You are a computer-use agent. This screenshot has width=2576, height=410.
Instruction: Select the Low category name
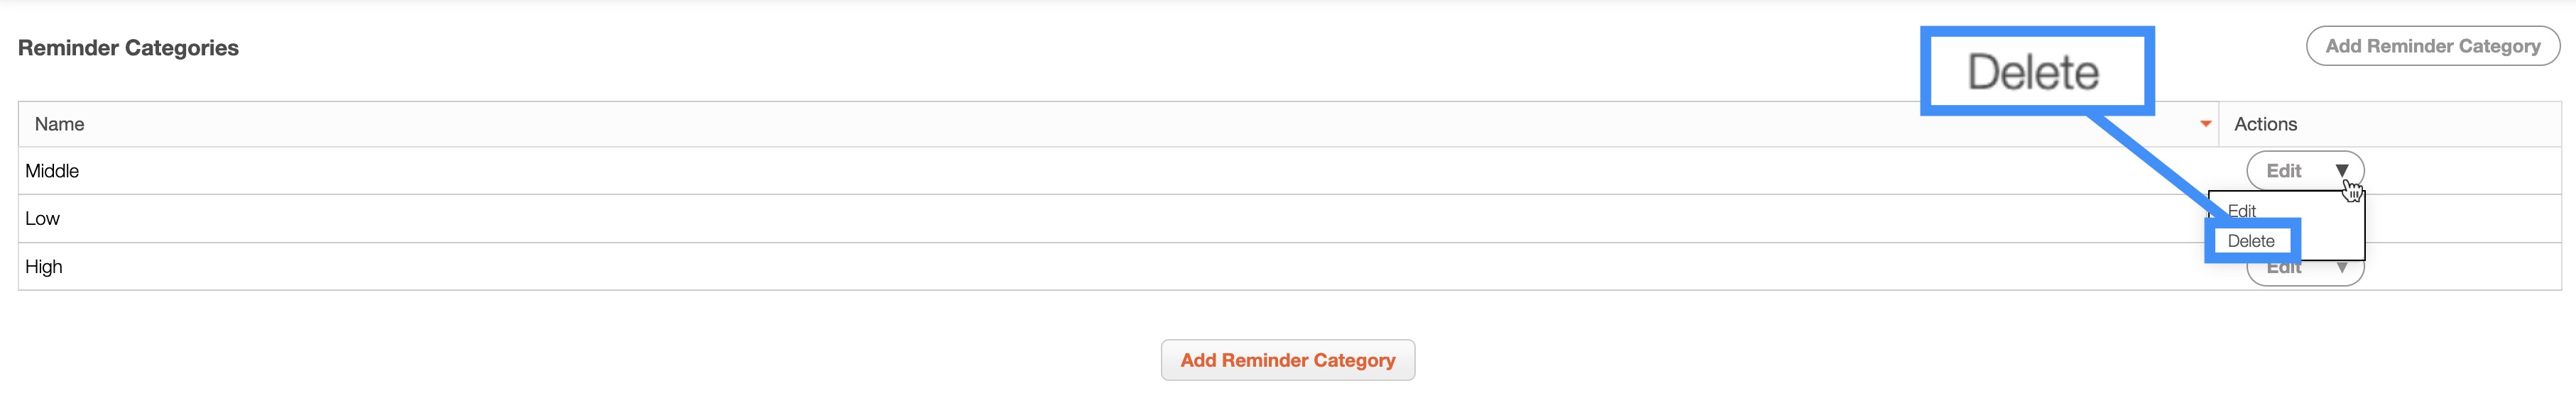43,219
